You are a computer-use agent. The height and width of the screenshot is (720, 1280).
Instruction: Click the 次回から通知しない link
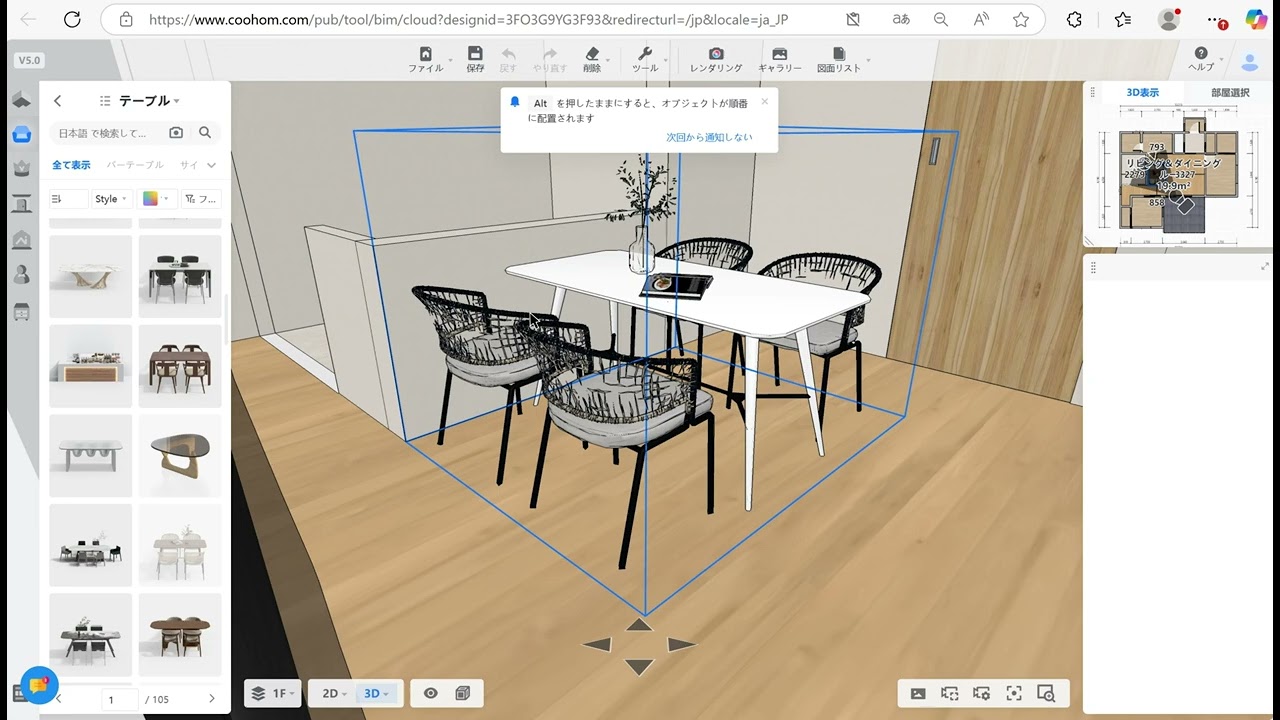[710, 137]
